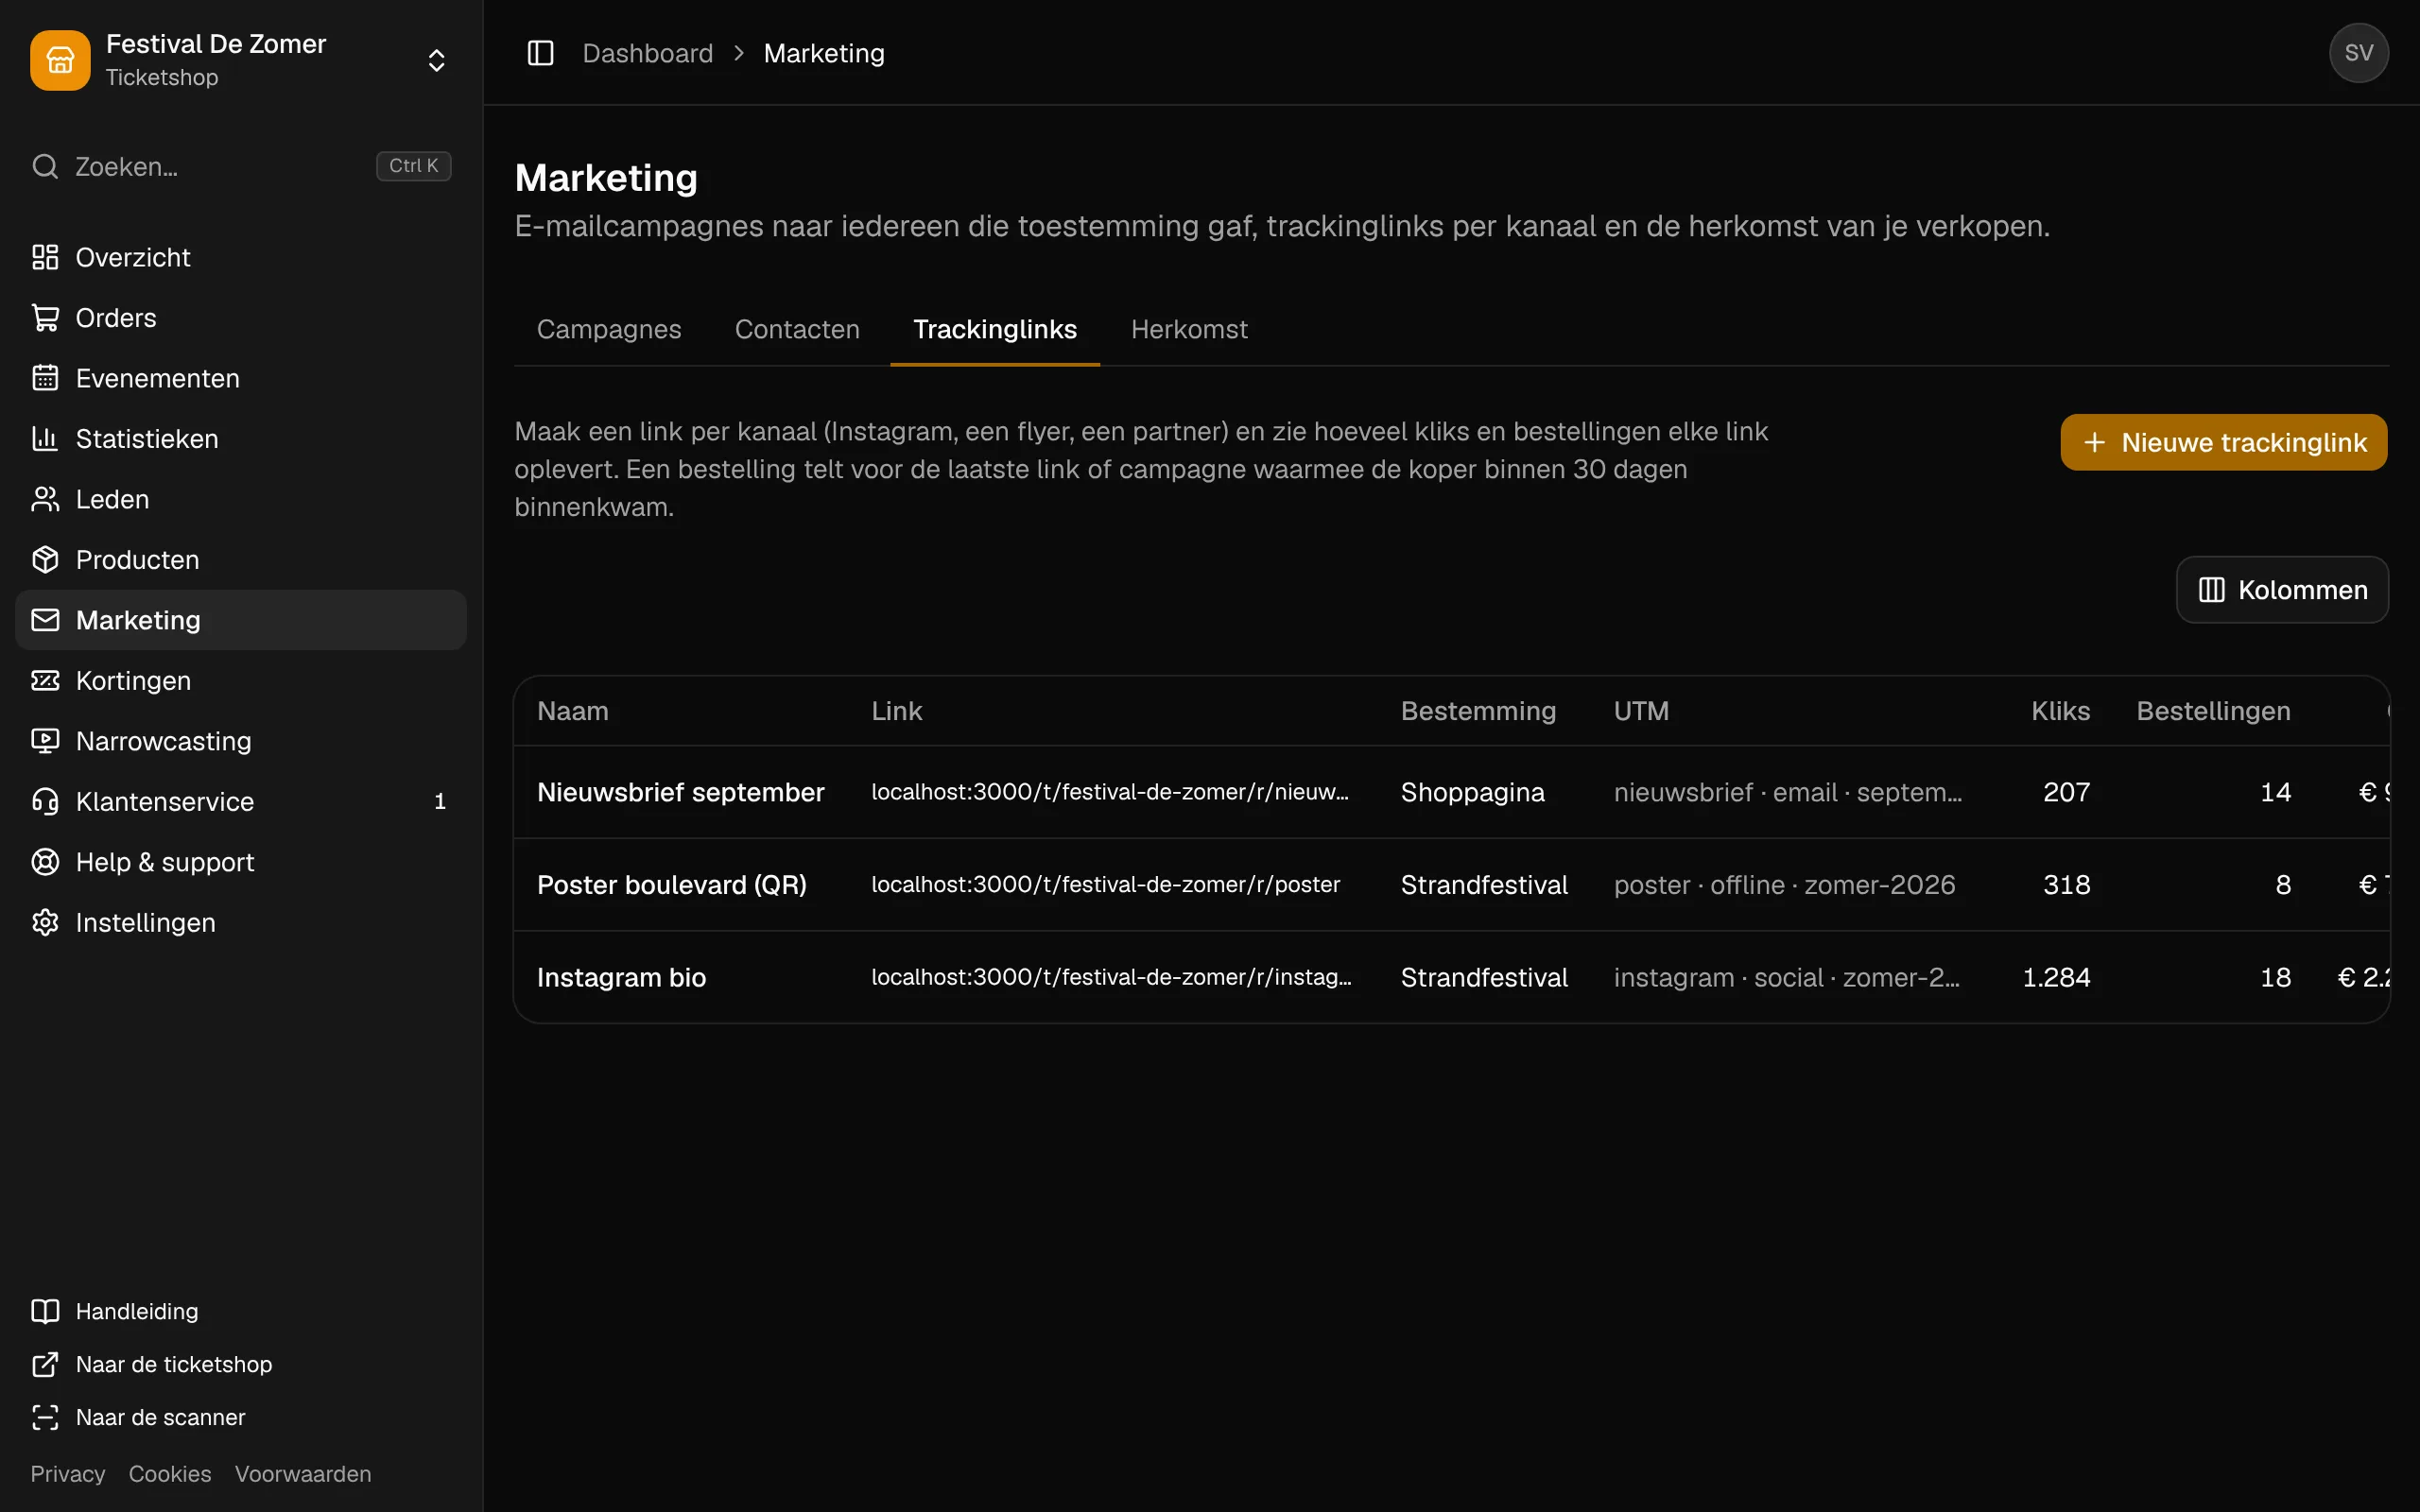Click the Overzicht icon in the sidebar
Image resolution: width=2420 pixels, height=1512 pixels.
(45, 257)
